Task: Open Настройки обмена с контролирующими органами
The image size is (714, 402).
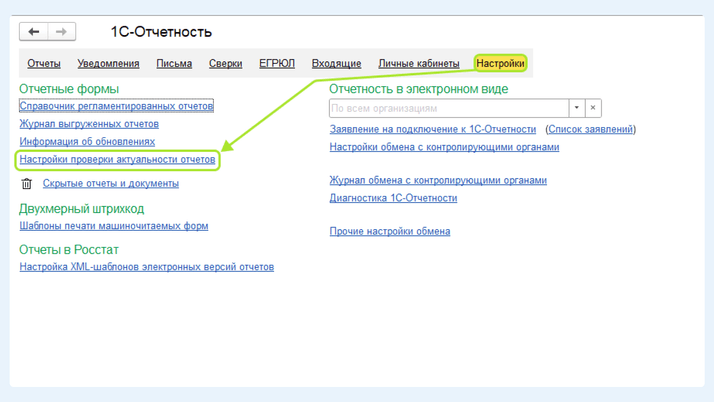Action: [444, 147]
